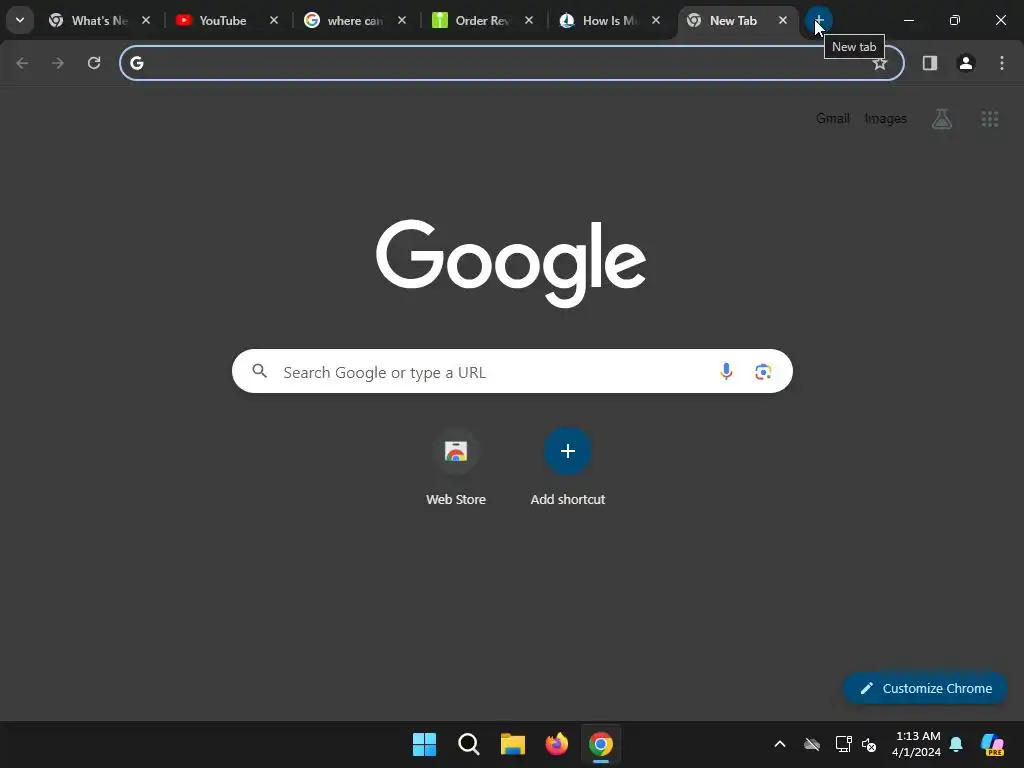Launch Firefox from the taskbar

(x=556, y=744)
